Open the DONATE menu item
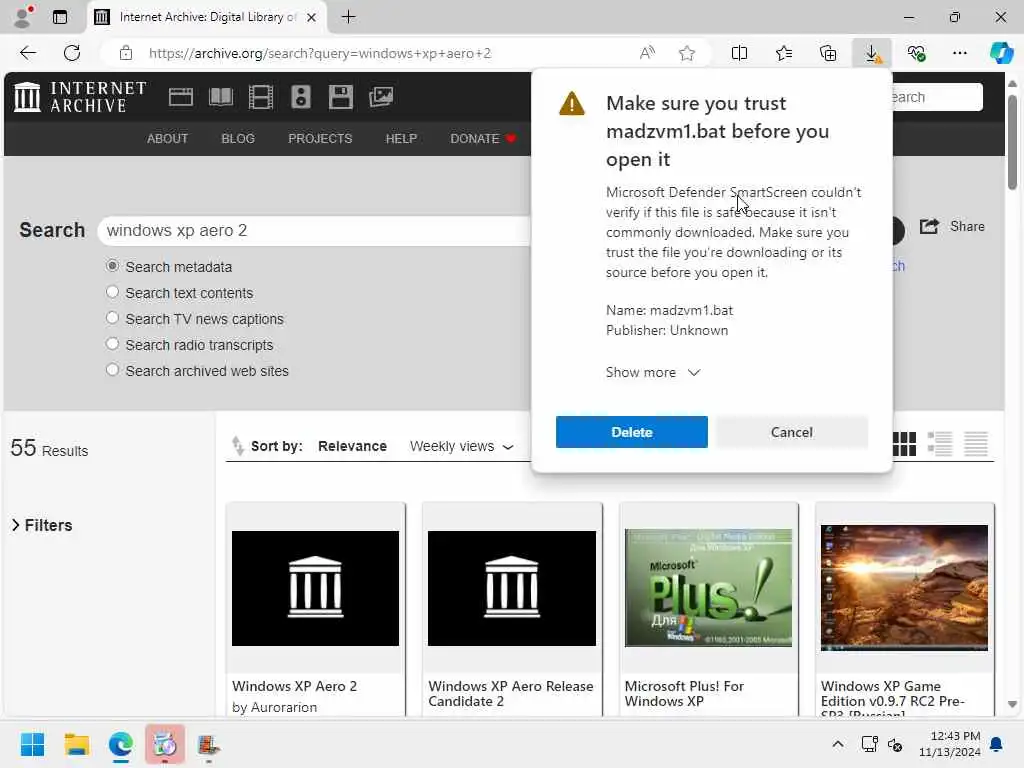The height and width of the screenshot is (768, 1024). click(x=483, y=138)
